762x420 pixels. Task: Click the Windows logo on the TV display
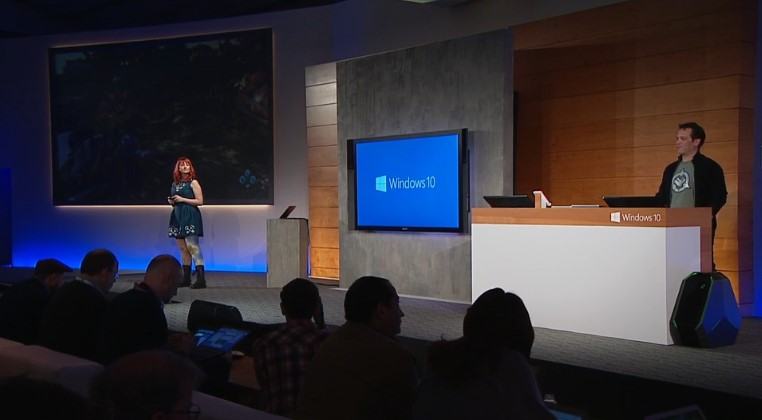[x=380, y=183]
